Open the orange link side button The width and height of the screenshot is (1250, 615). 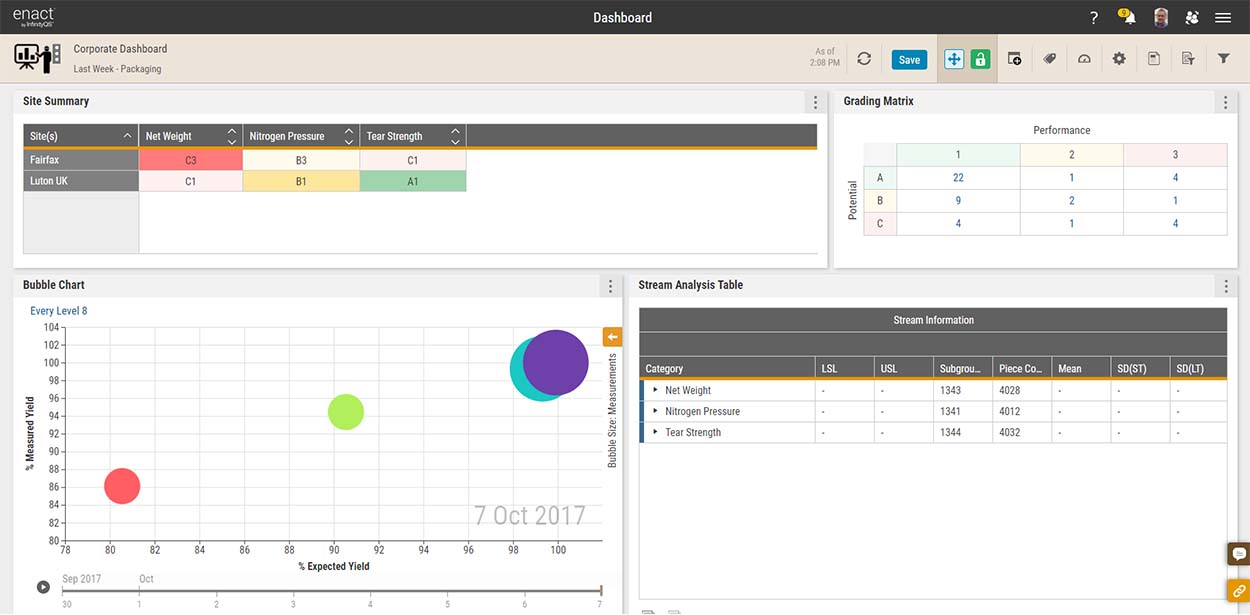[x=1239, y=590]
